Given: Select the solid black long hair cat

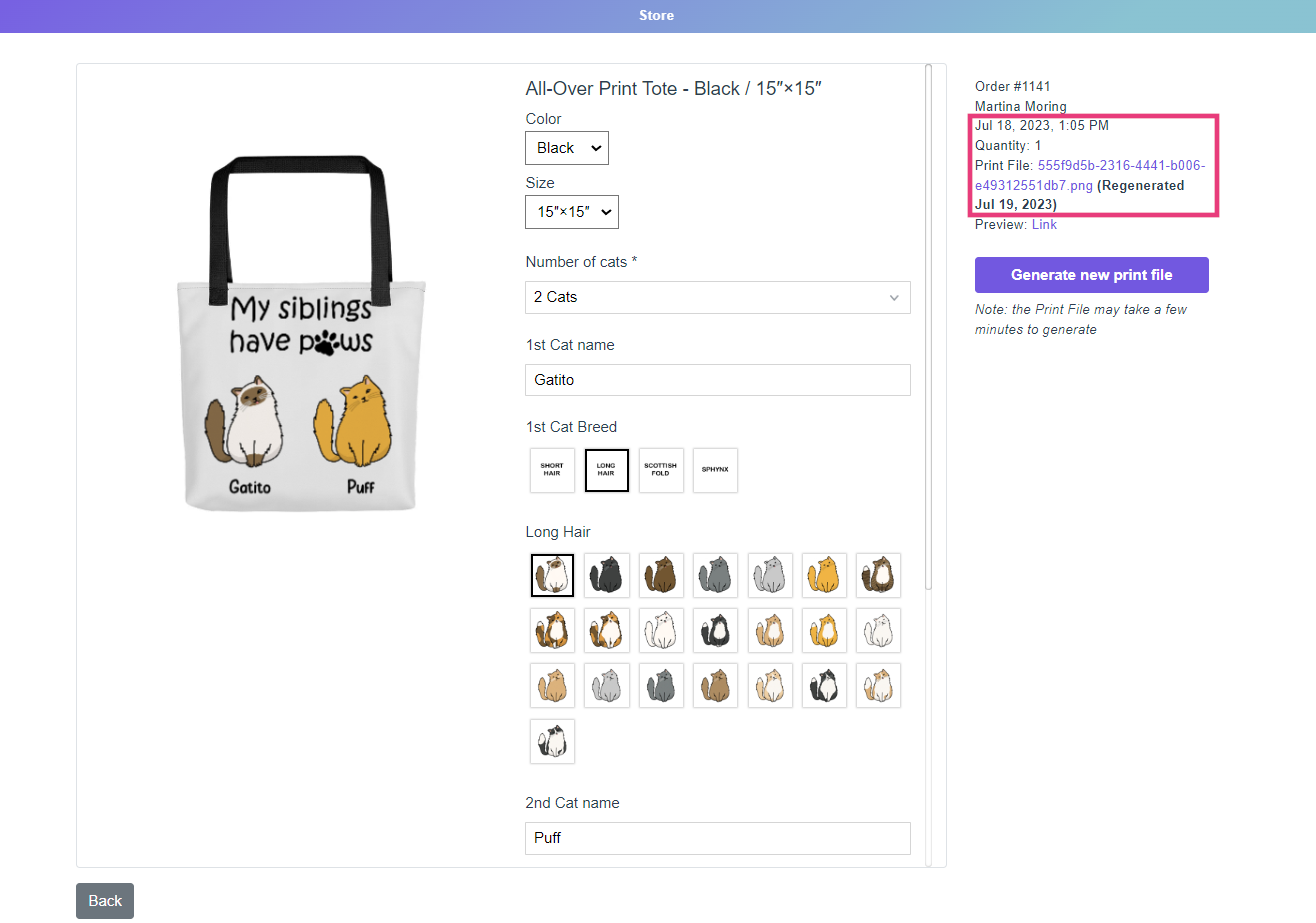Looking at the screenshot, I should (607, 575).
